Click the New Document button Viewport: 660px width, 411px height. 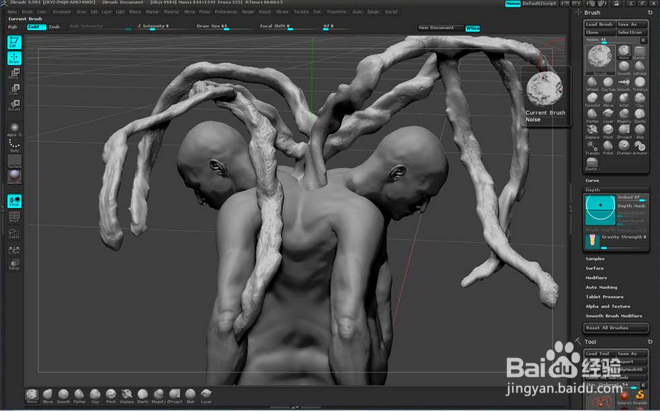[440, 28]
